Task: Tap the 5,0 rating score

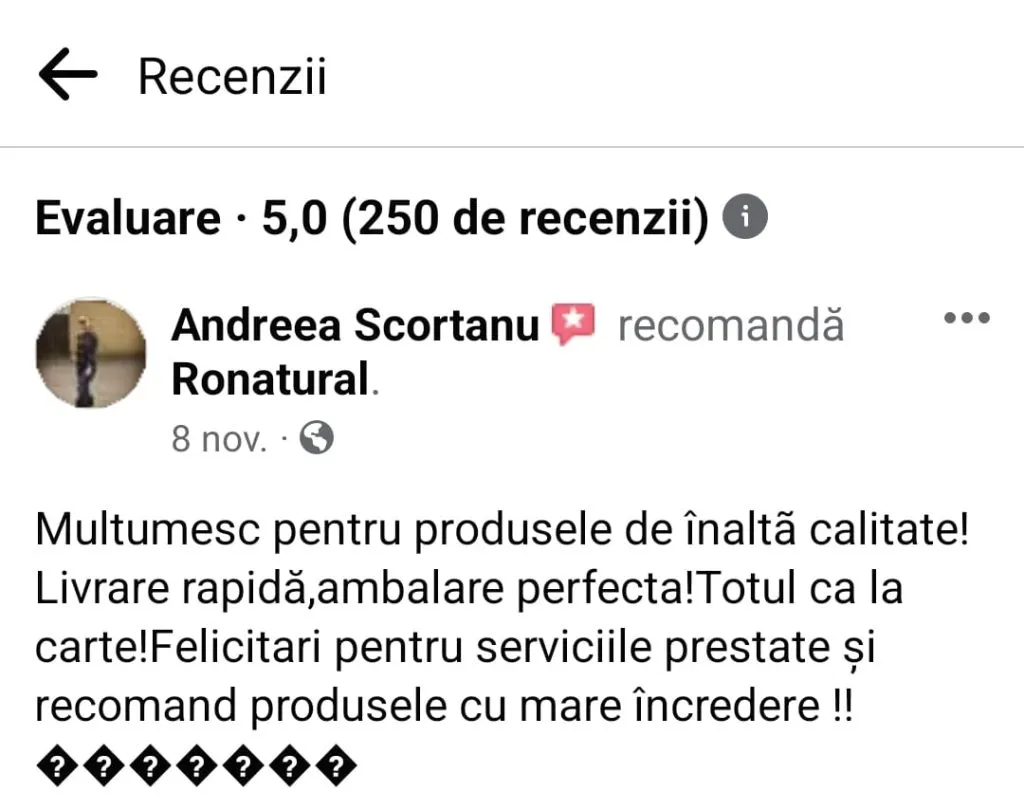Action: [294, 219]
